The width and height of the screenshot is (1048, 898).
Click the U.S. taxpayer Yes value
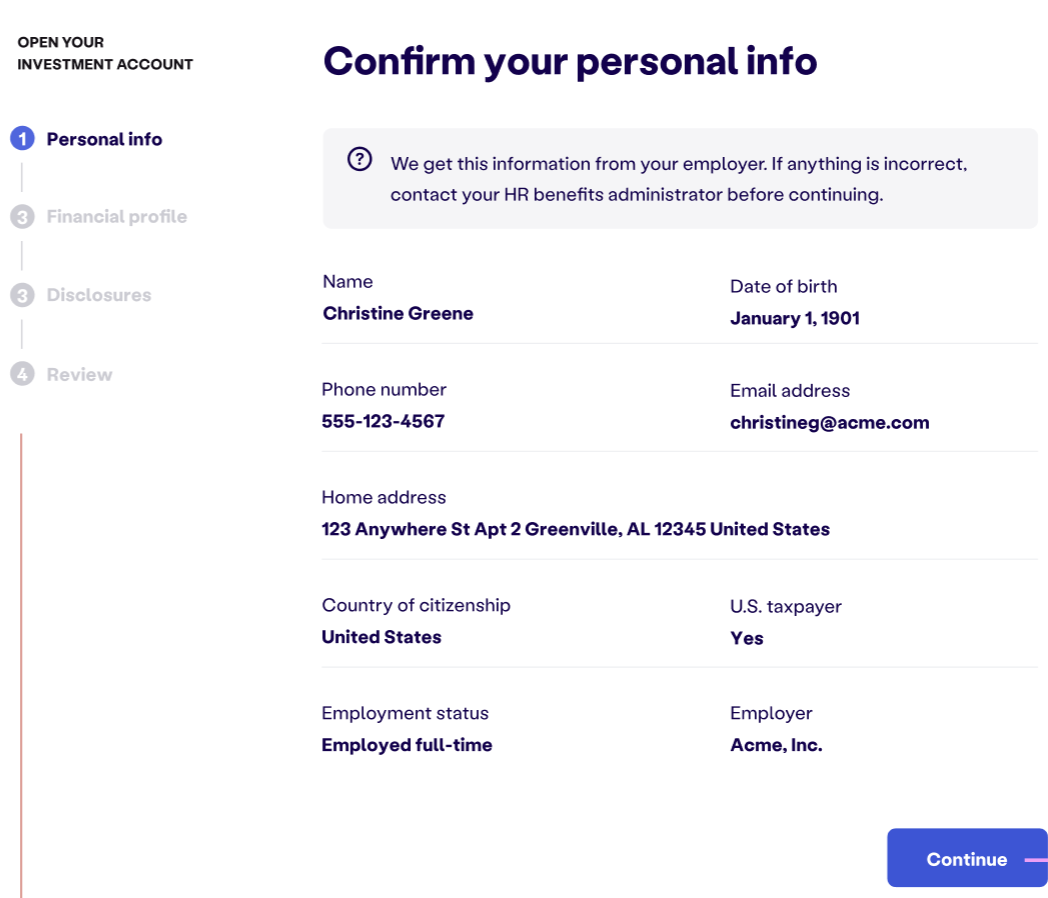coord(747,638)
